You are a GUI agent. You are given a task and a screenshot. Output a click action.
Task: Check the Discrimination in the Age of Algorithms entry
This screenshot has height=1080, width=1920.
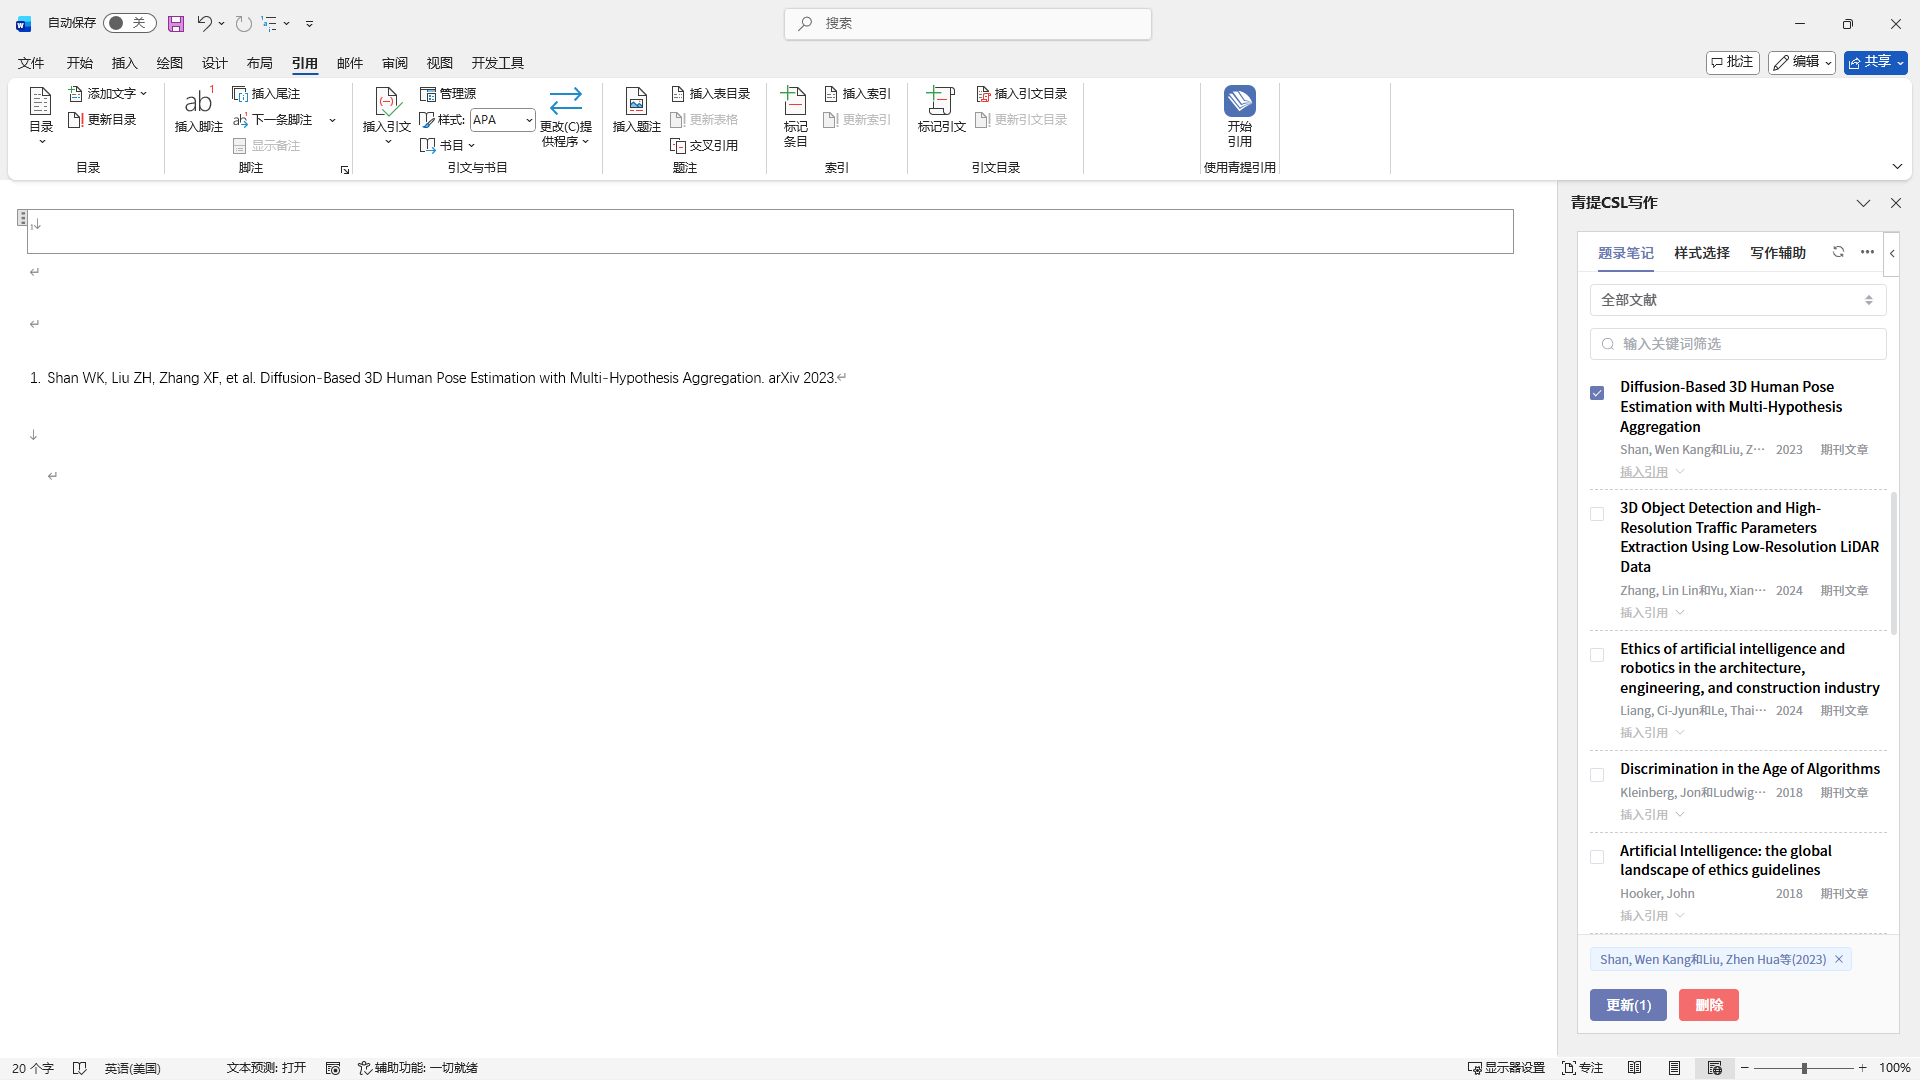click(x=1597, y=775)
